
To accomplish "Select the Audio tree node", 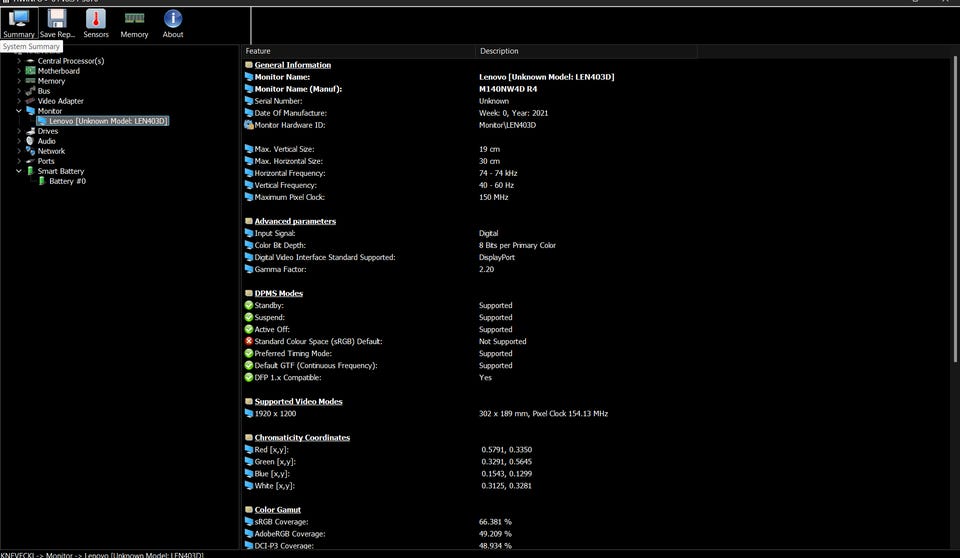I will (x=46, y=141).
